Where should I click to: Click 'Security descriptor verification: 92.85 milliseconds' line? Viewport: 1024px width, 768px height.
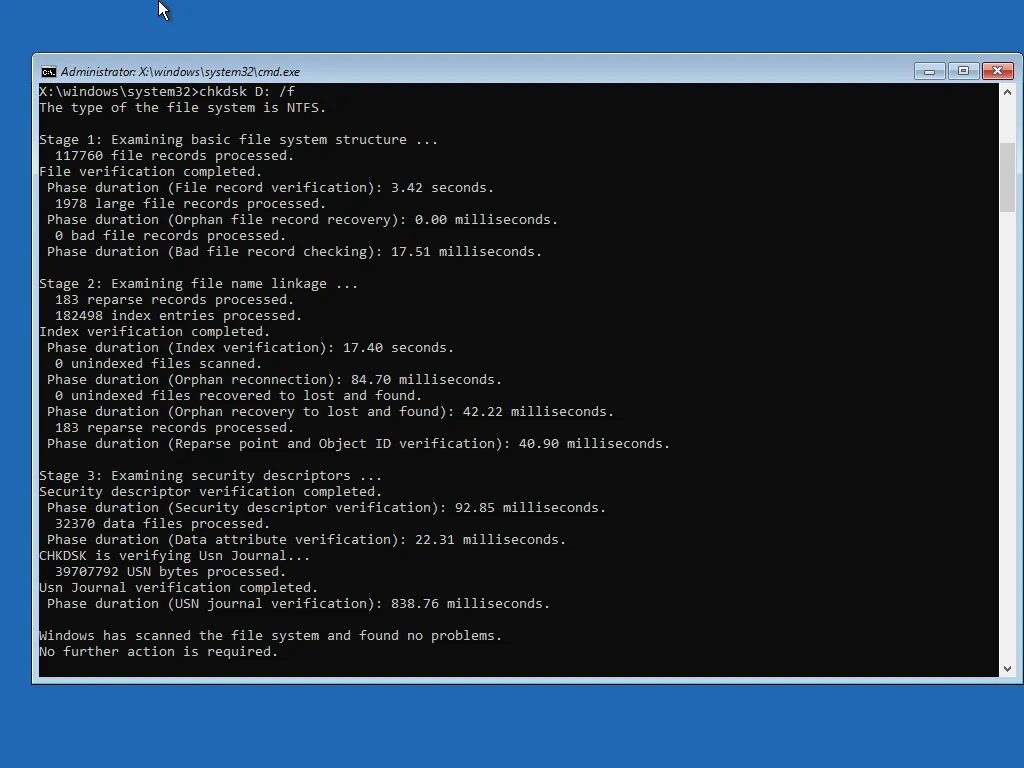327,507
